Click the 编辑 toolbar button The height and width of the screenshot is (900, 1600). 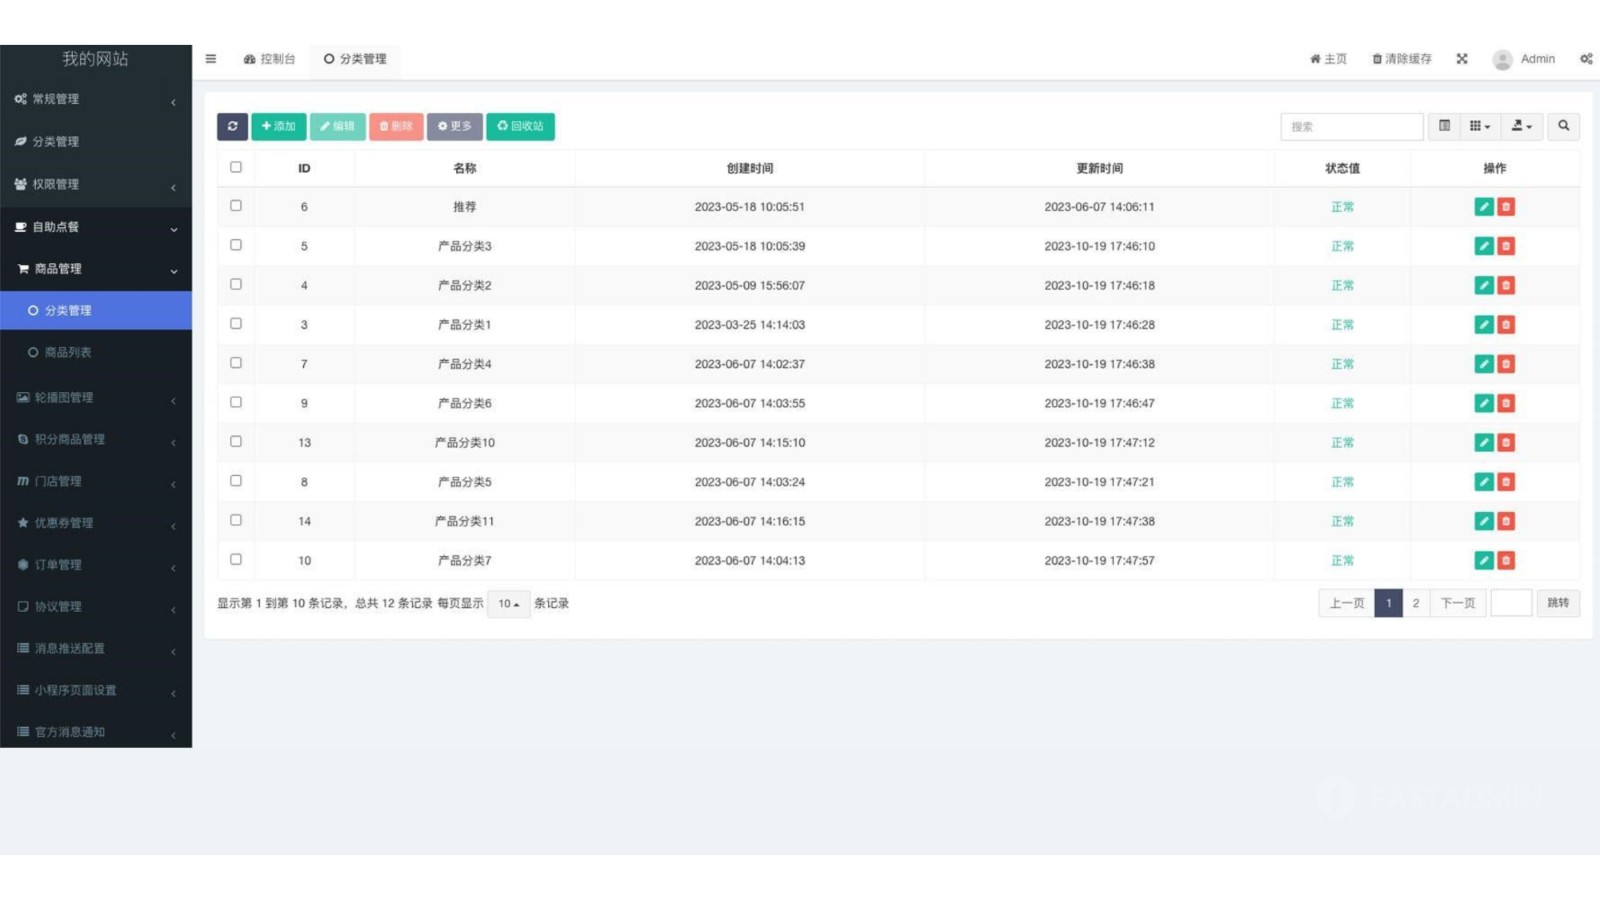point(338,126)
